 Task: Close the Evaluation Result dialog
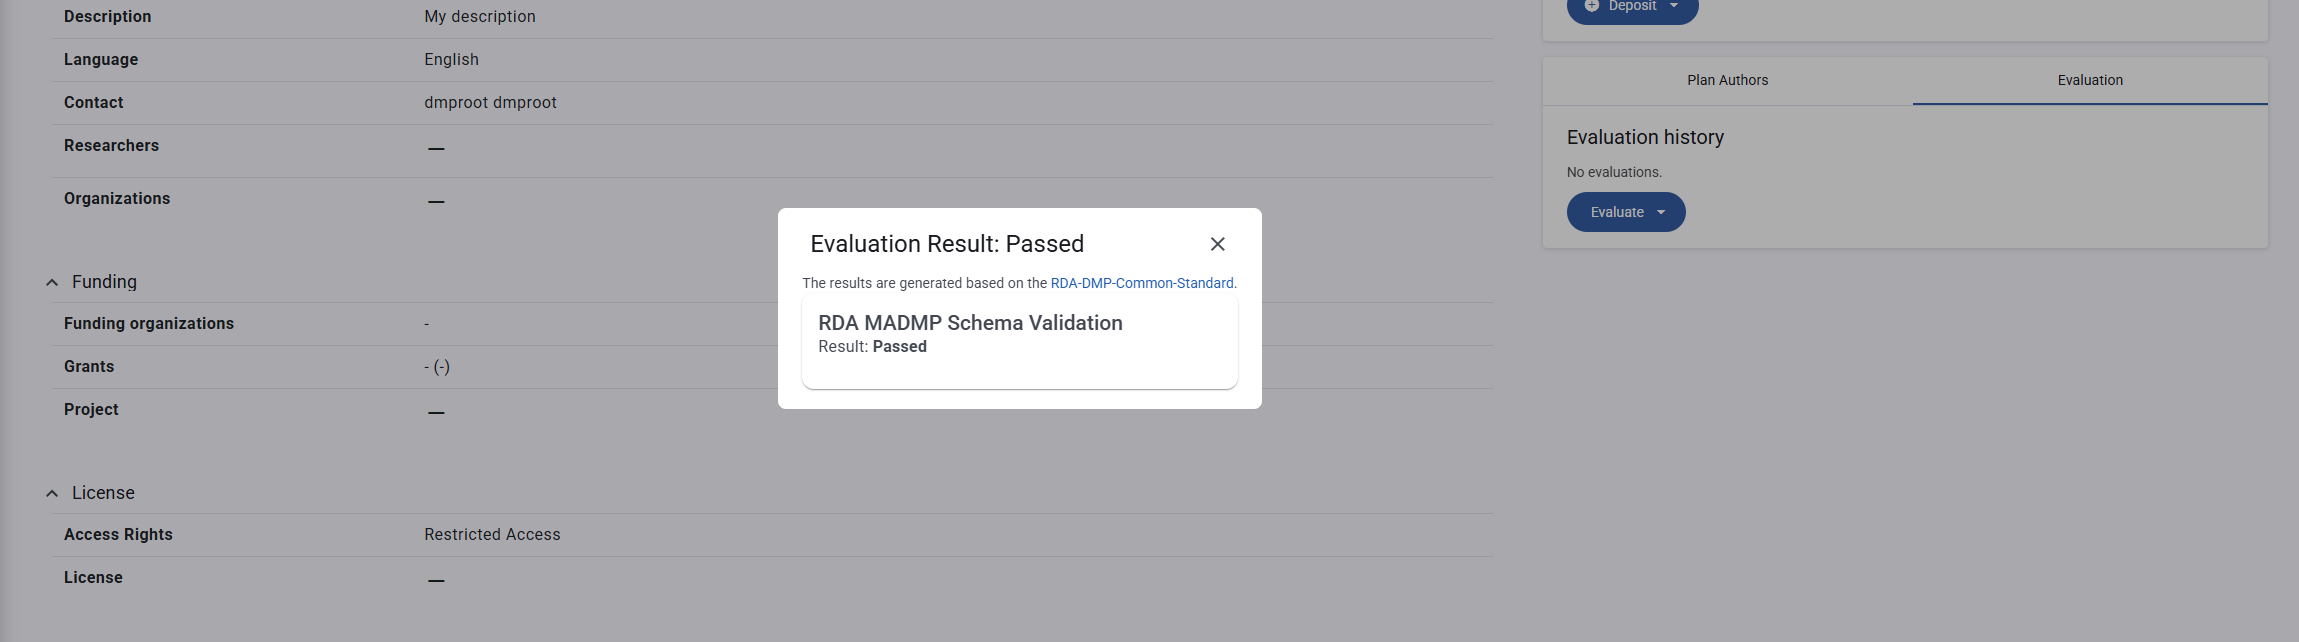(1217, 244)
